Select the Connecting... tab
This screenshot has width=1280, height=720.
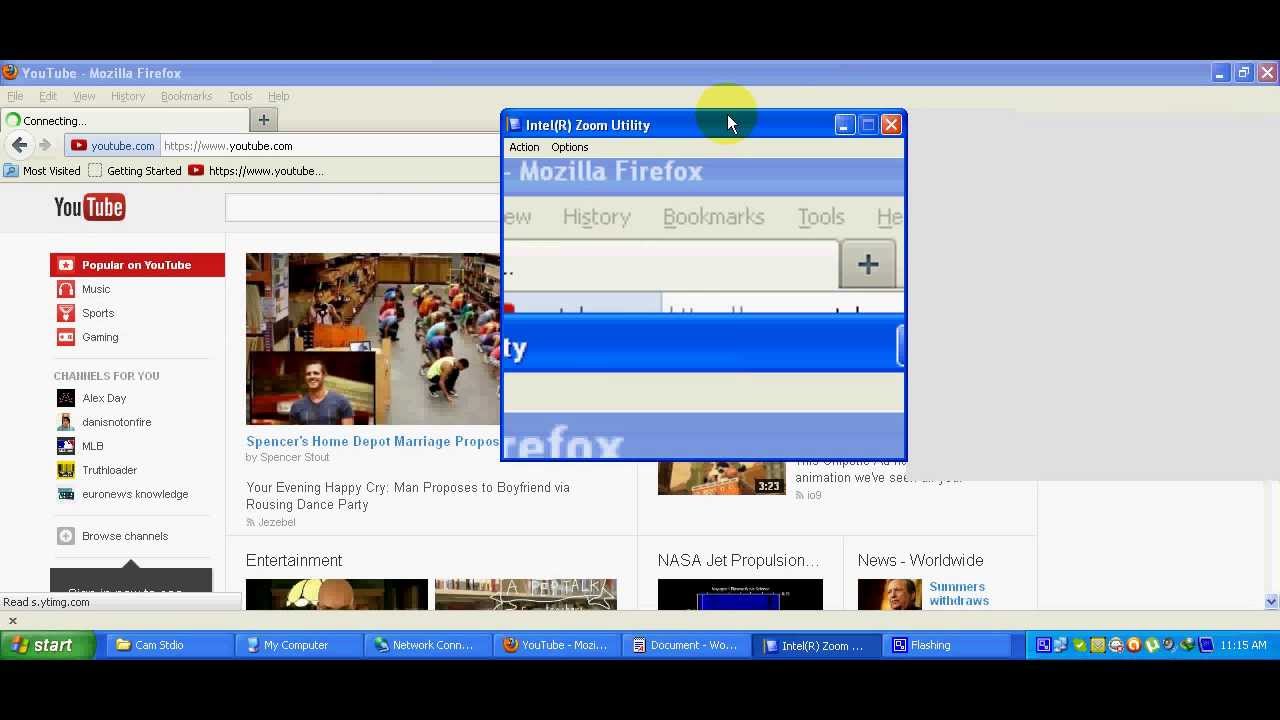click(x=123, y=121)
